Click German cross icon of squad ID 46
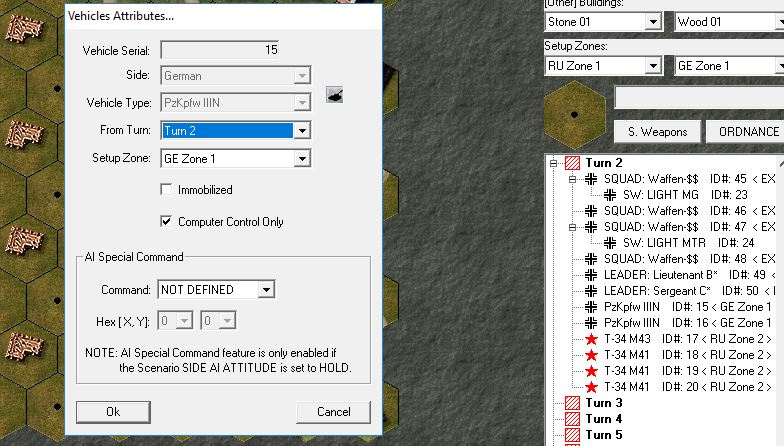 591,211
